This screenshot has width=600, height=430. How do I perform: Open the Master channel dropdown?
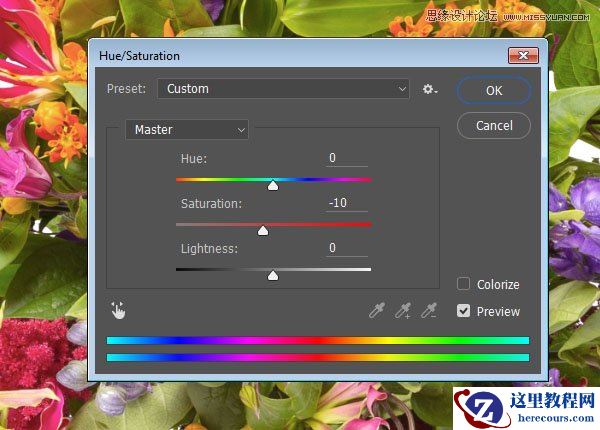[187, 130]
